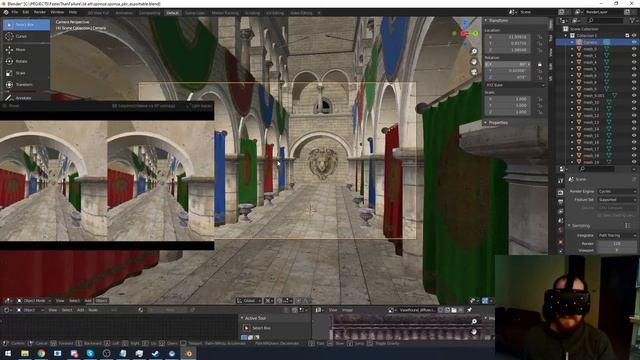Hide mesh_10 with its eye icon
Viewport: 640px width, 360px height.
pos(634,102)
